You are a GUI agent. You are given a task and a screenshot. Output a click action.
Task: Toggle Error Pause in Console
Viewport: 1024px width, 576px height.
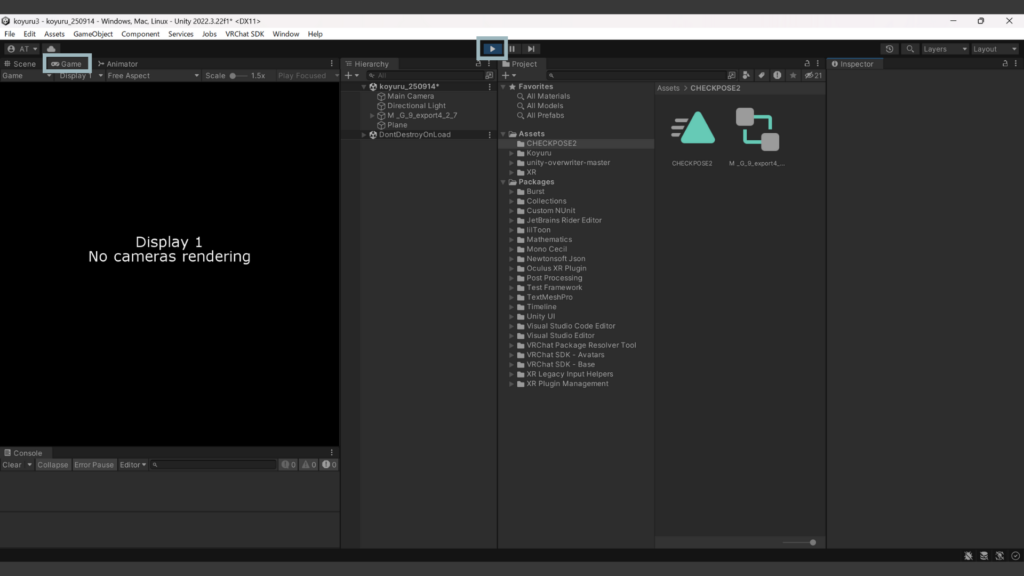click(x=94, y=465)
